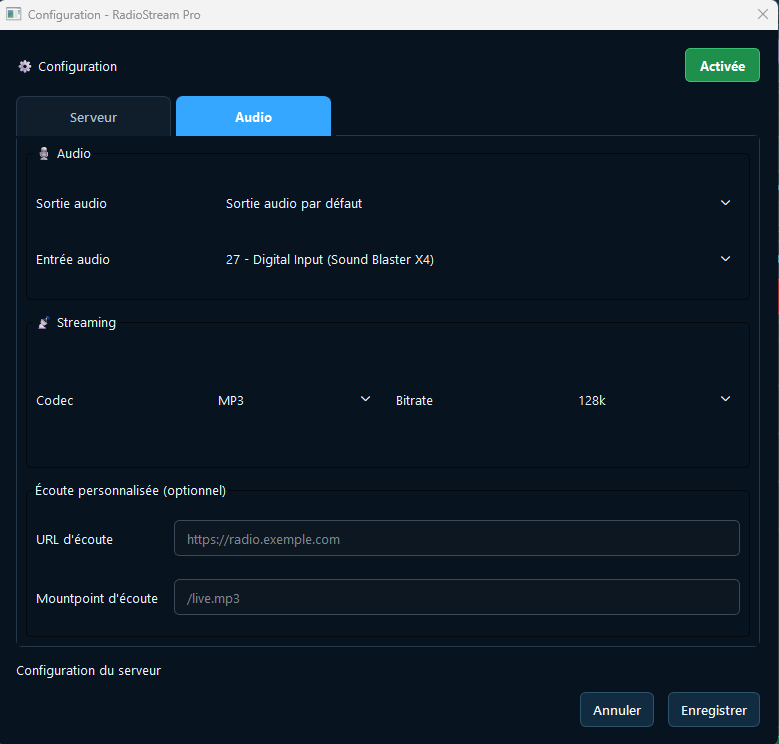Click the microphone icon beside Audio

pyautogui.click(x=44, y=153)
